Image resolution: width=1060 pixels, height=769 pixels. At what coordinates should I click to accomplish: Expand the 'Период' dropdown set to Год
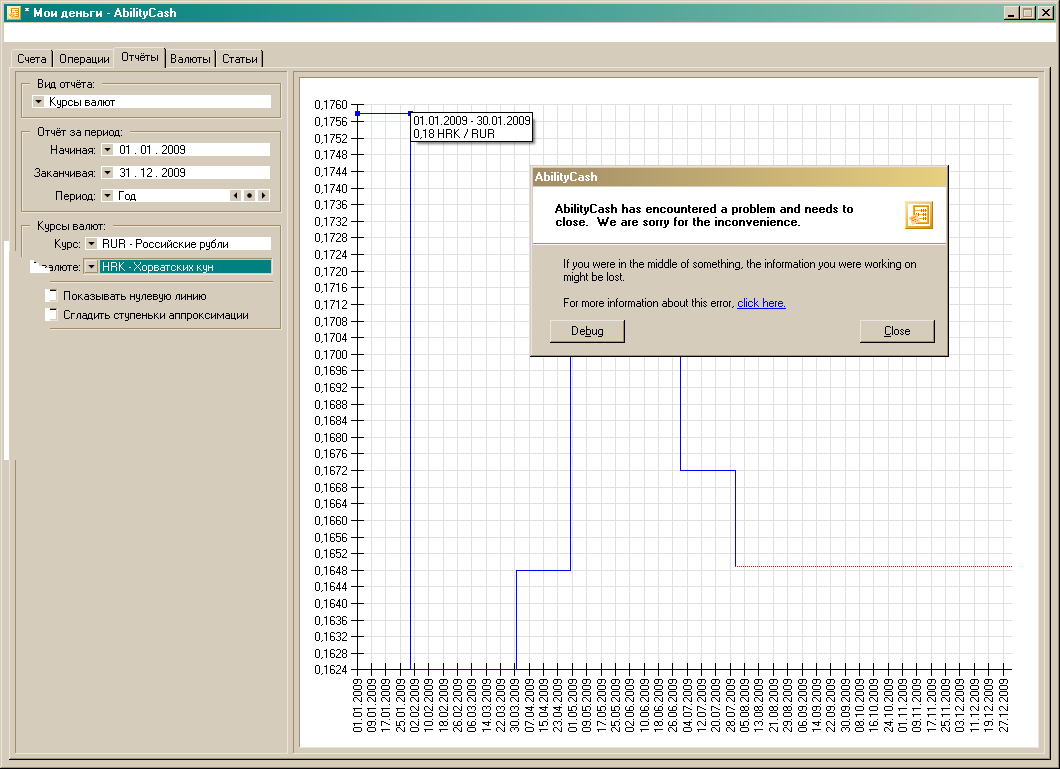tap(107, 196)
